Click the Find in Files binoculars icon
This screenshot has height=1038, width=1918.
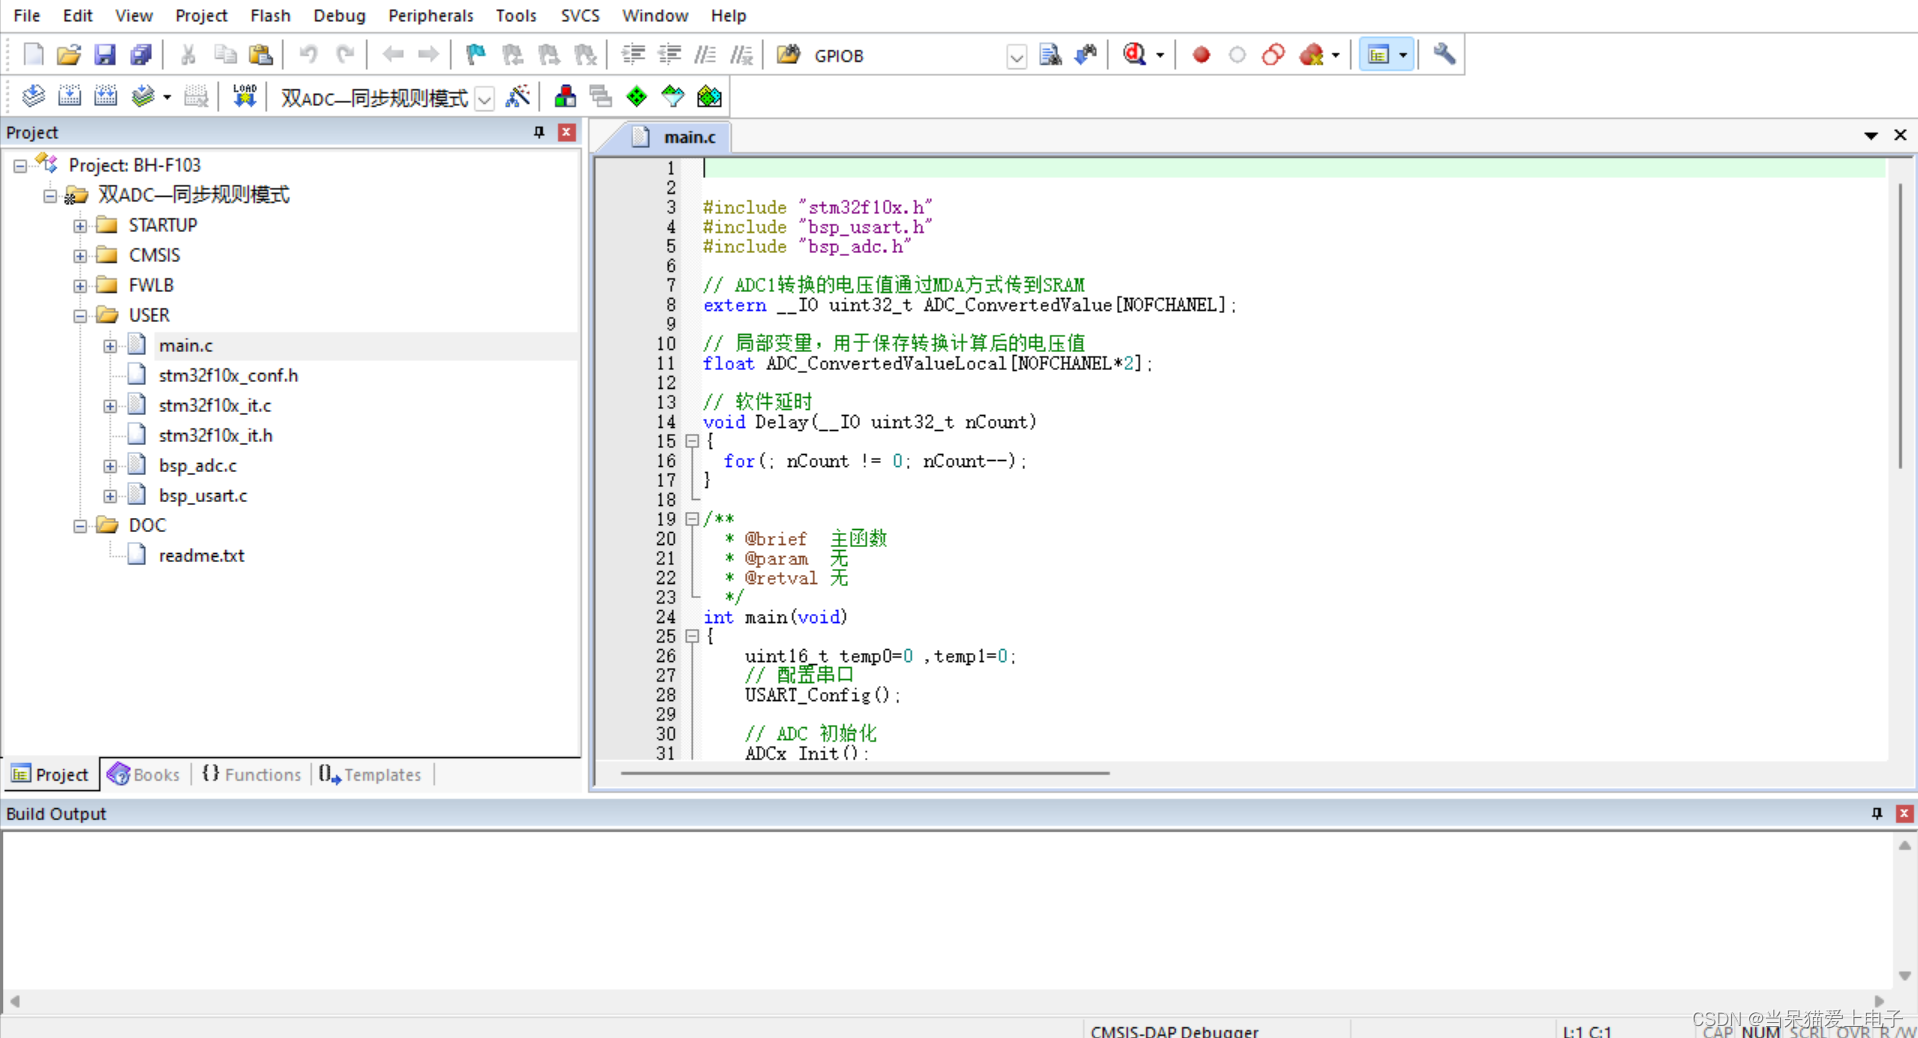1050,55
